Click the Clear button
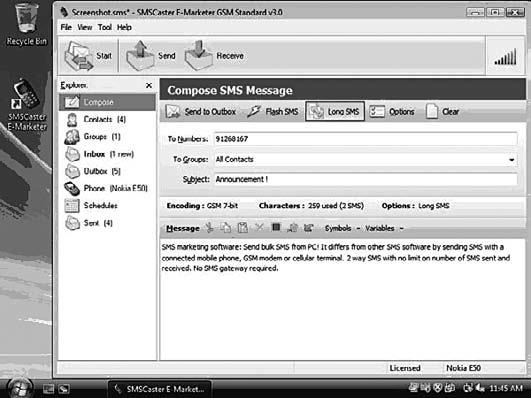Viewport: 531px width, 398px height. pyautogui.click(x=443, y=111)
